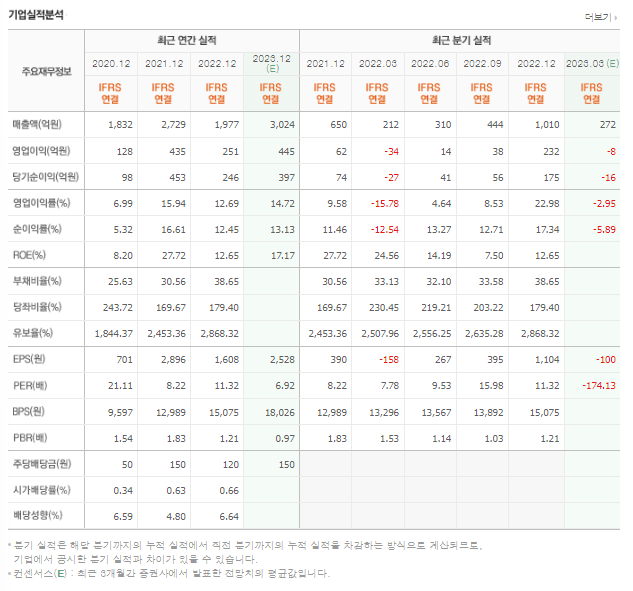Select the 최근 연간 실적 header

[x=187, y=40]
